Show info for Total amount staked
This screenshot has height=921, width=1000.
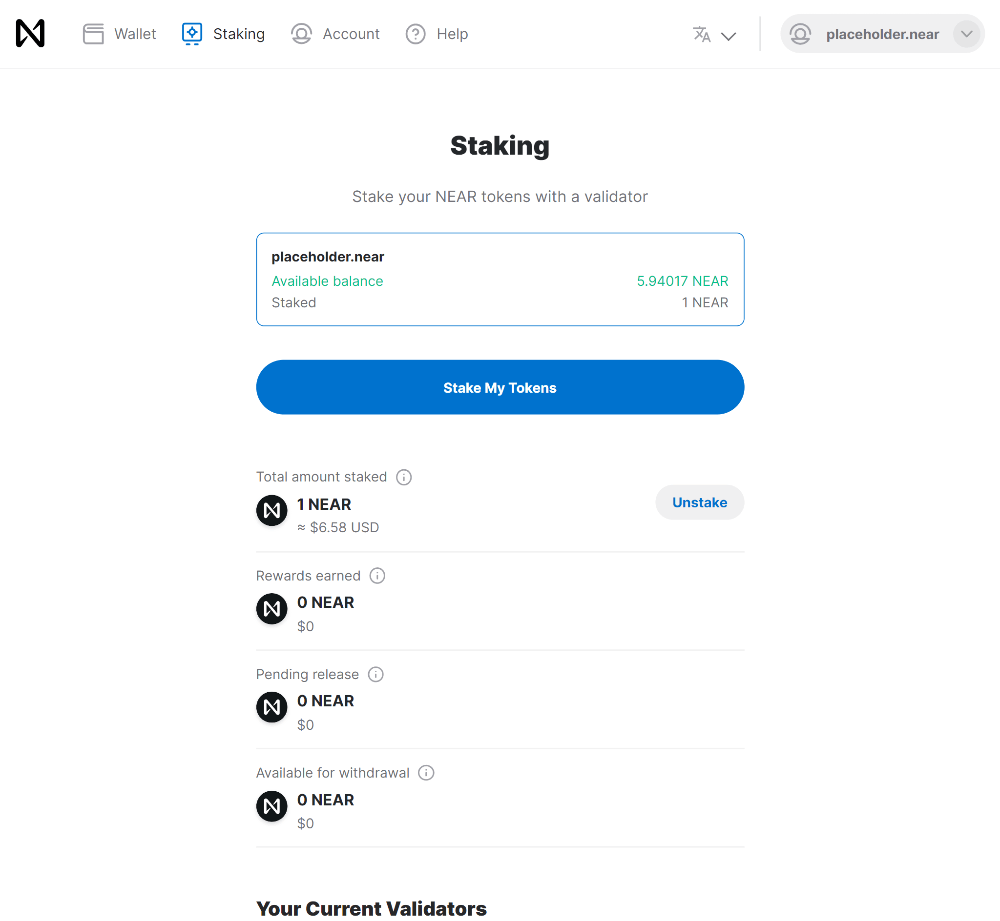click(x=404, y=477)
